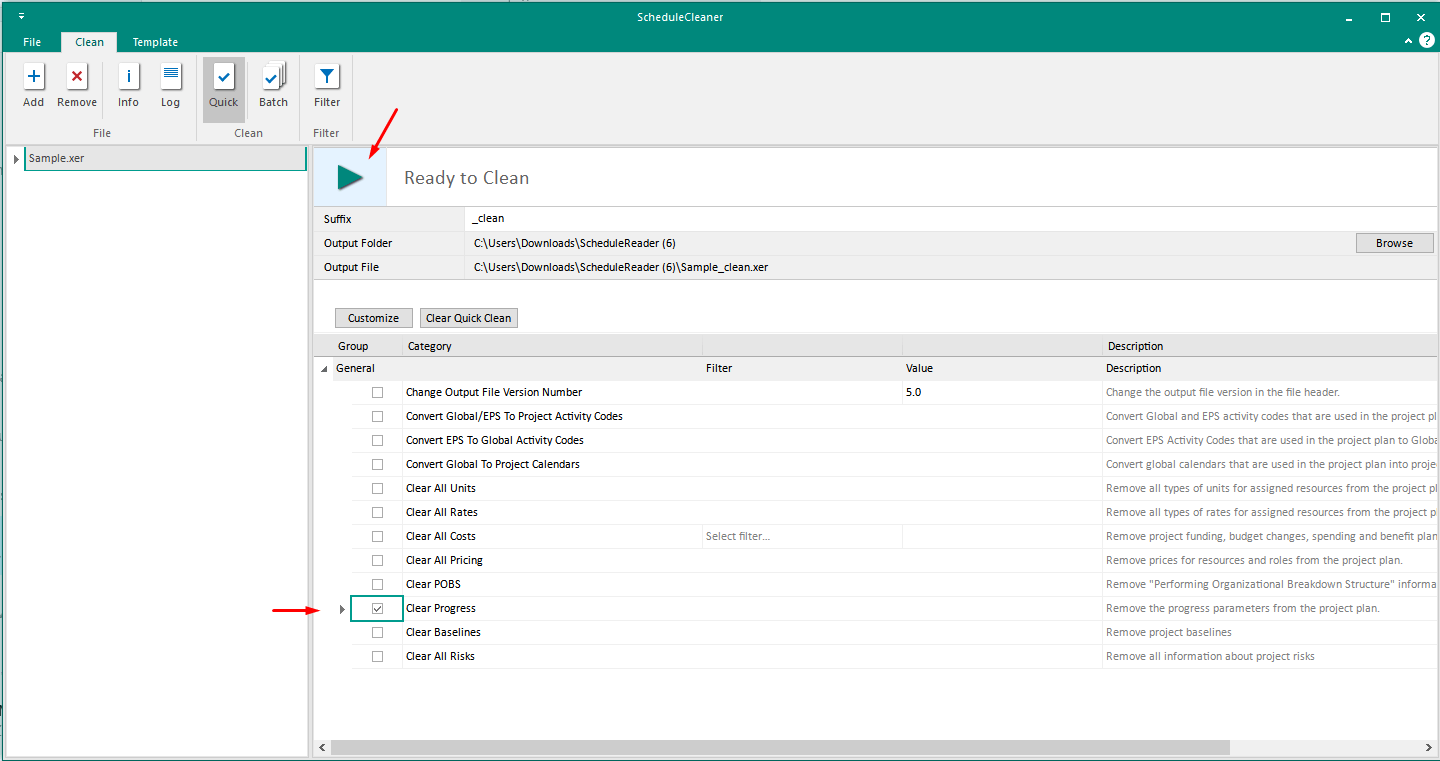
Task: Click the 'Remove project baselines' description text
Action: pyautogui.click(x=1169, y=632)
